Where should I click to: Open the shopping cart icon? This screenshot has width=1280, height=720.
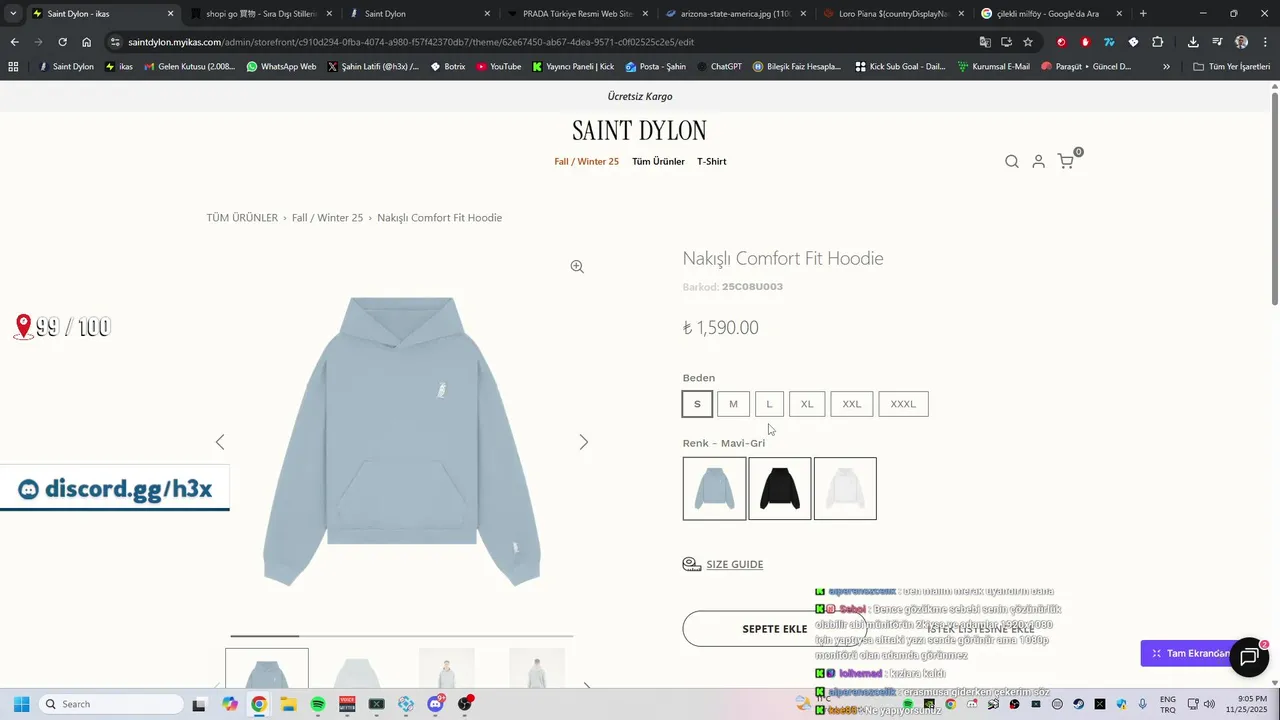(1066, 162)
